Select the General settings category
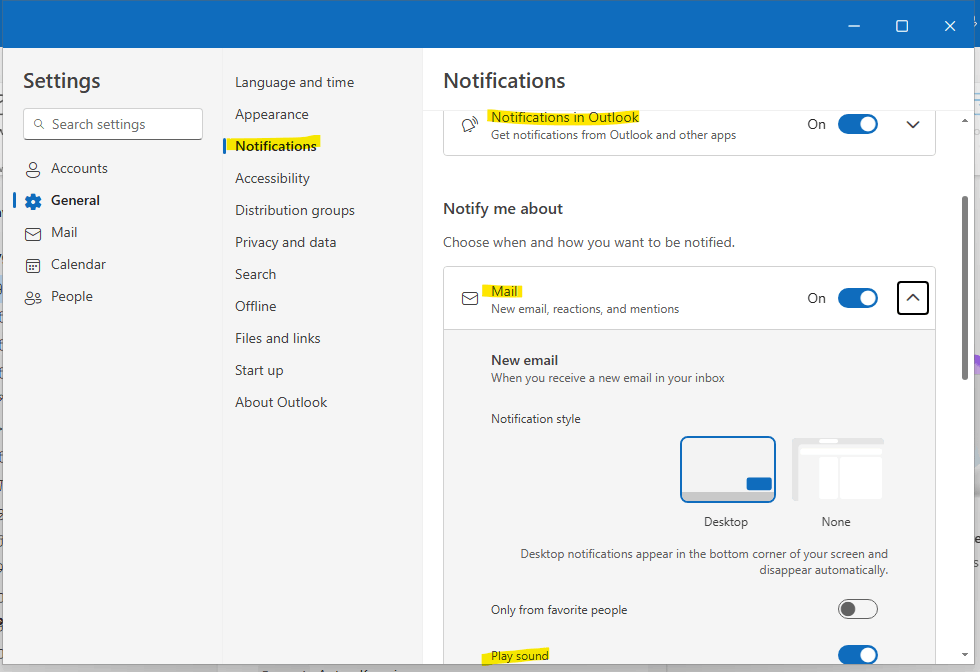Viewport: 980px width, 672px height. point(75,200)
